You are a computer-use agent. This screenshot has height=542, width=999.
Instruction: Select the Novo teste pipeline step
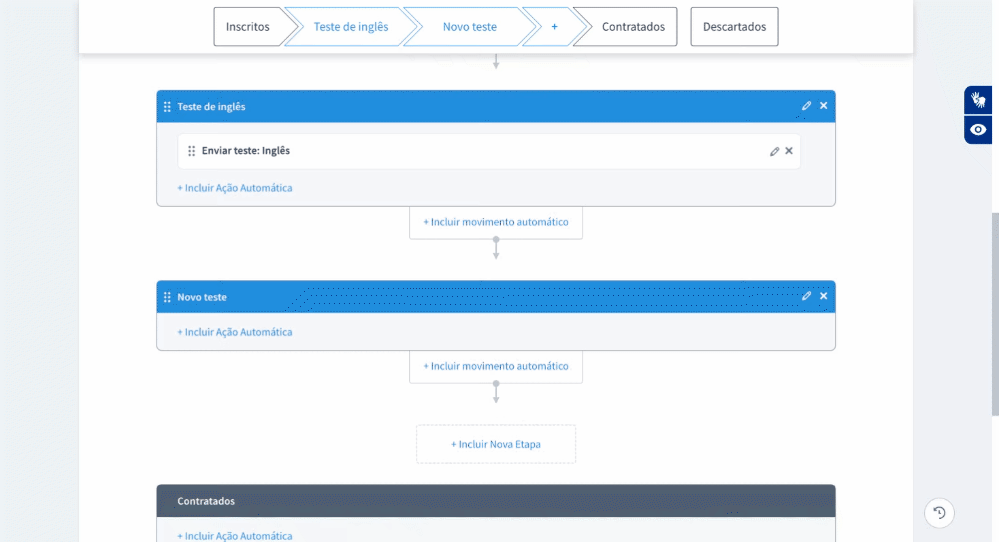click(469, 27)
